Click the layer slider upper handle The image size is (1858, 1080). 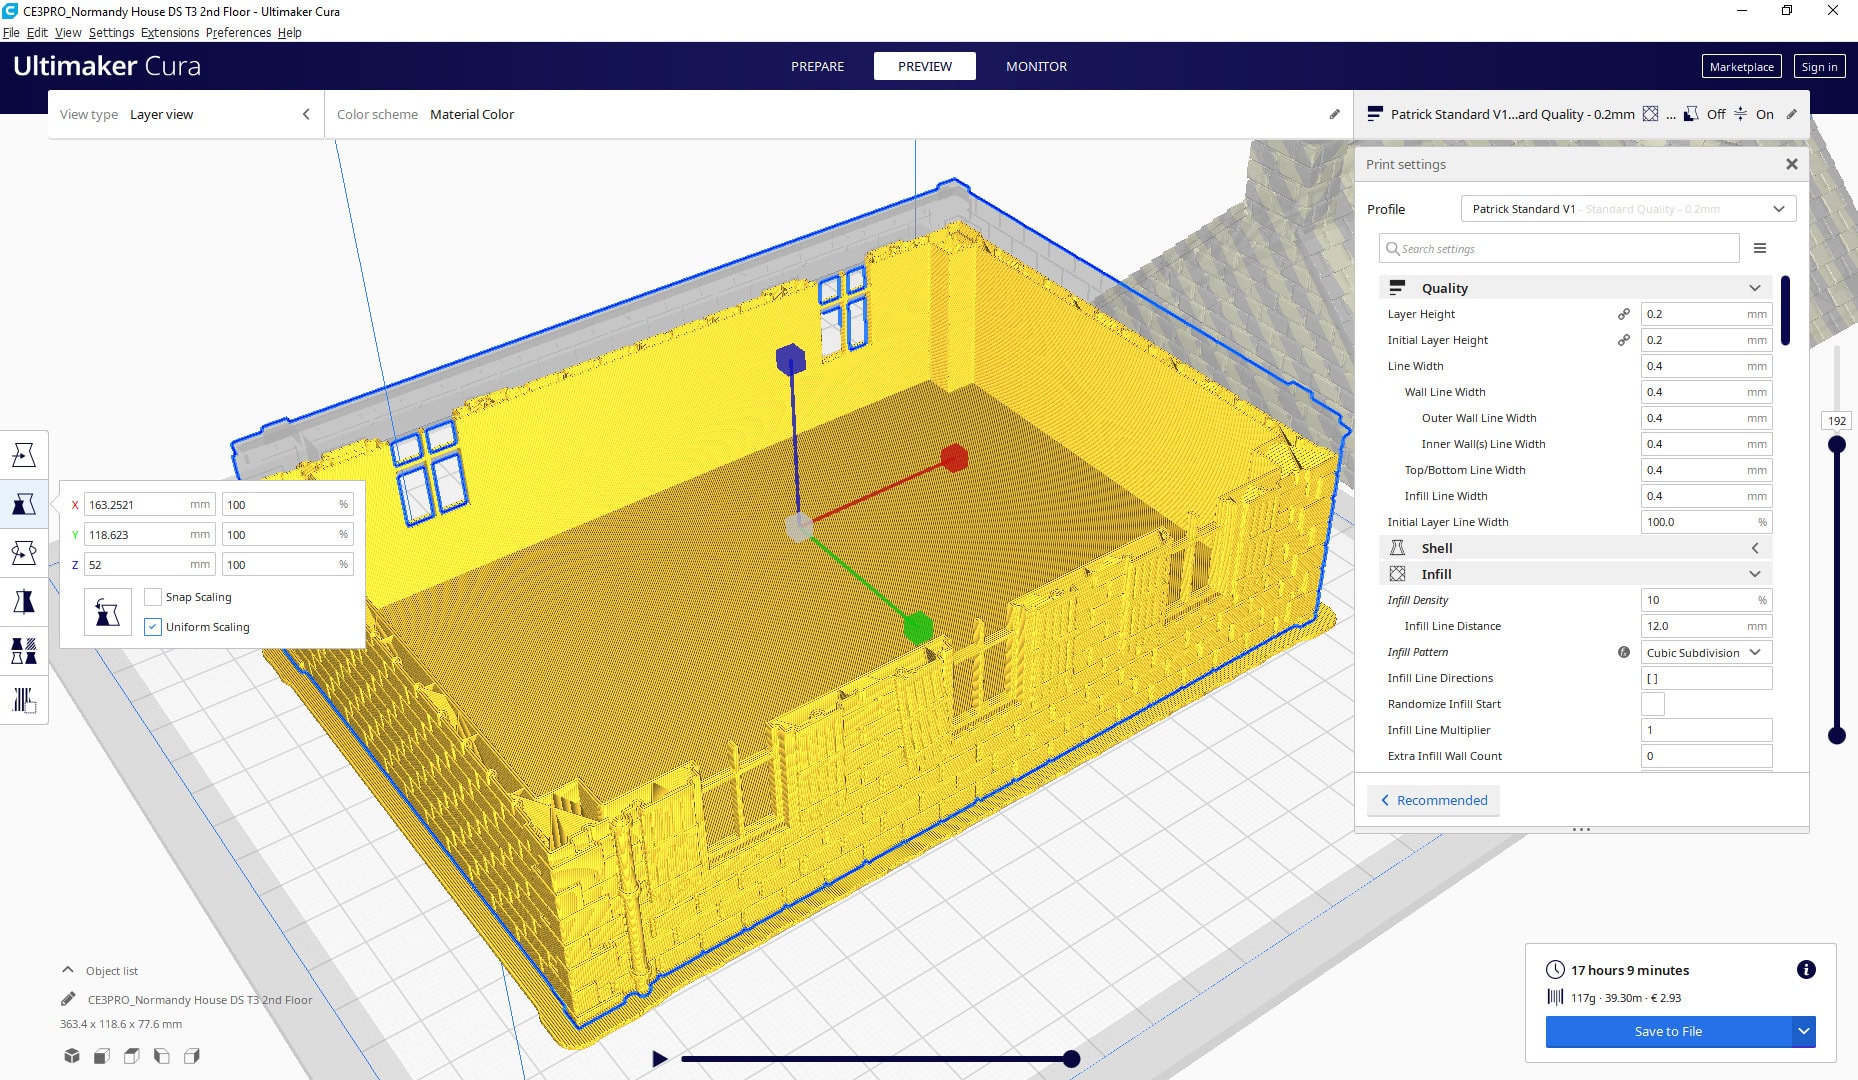click(1837, 444)
